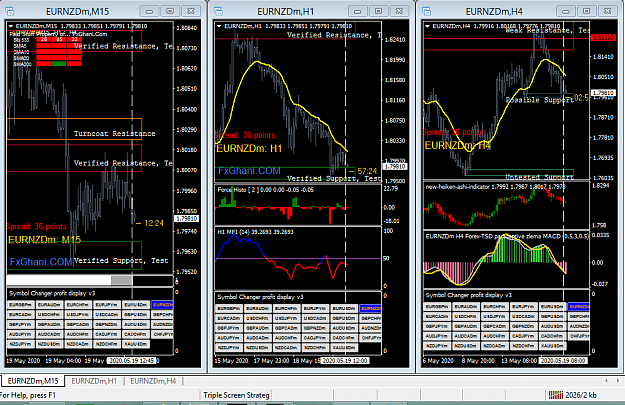Image resolution: width=625 pixels, height=405 pixels.
Task: Click the chart icon of the EURNZDm,H1 window
Action: pos(218,11)
